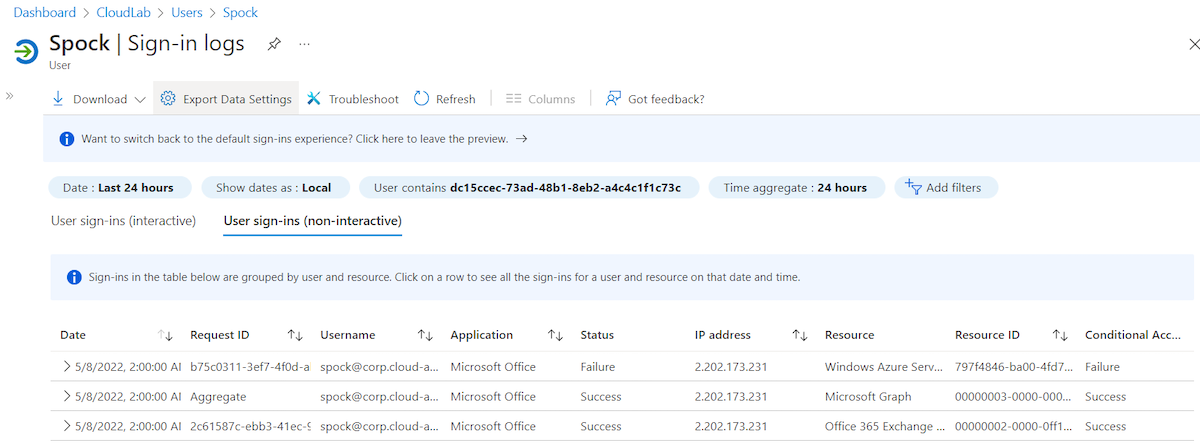1200x443 pixels.
Task: Pin this blade with the pin icon
Action: (274, 44)
